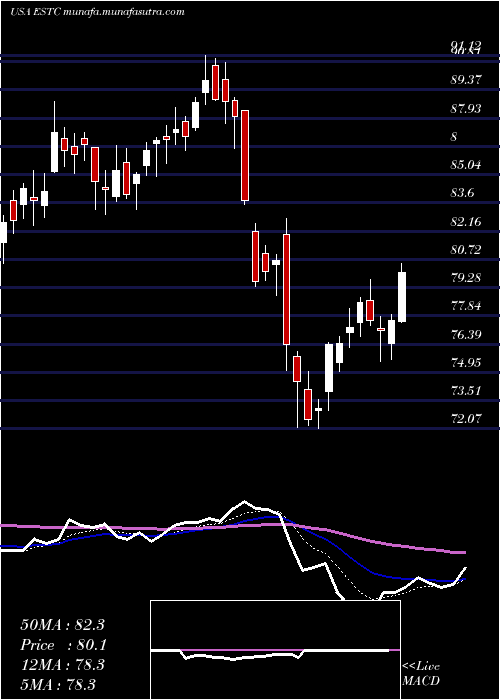Image resolution: width=500 pixels, height=700 pixels.
Task: Select the 87.93 price level label
Action: coord(466,108)
